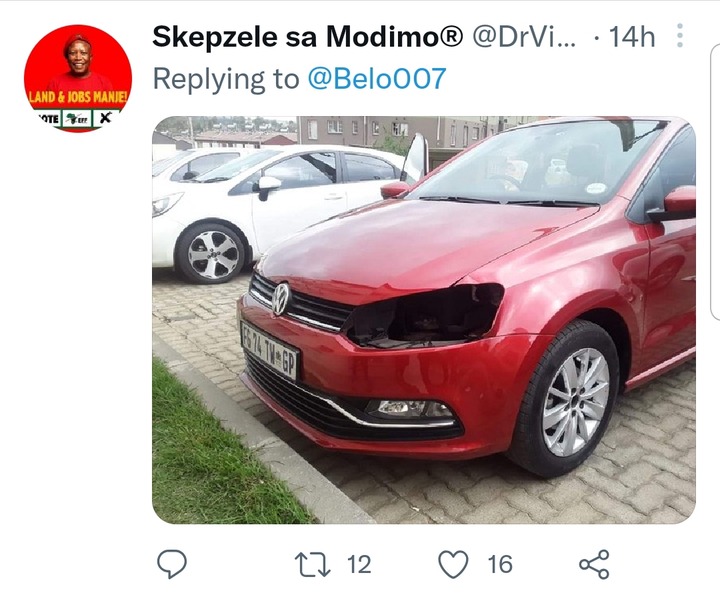Open the red EFF profile avatar
Viewport: 720px width, 593px height.
click(78, 78)
